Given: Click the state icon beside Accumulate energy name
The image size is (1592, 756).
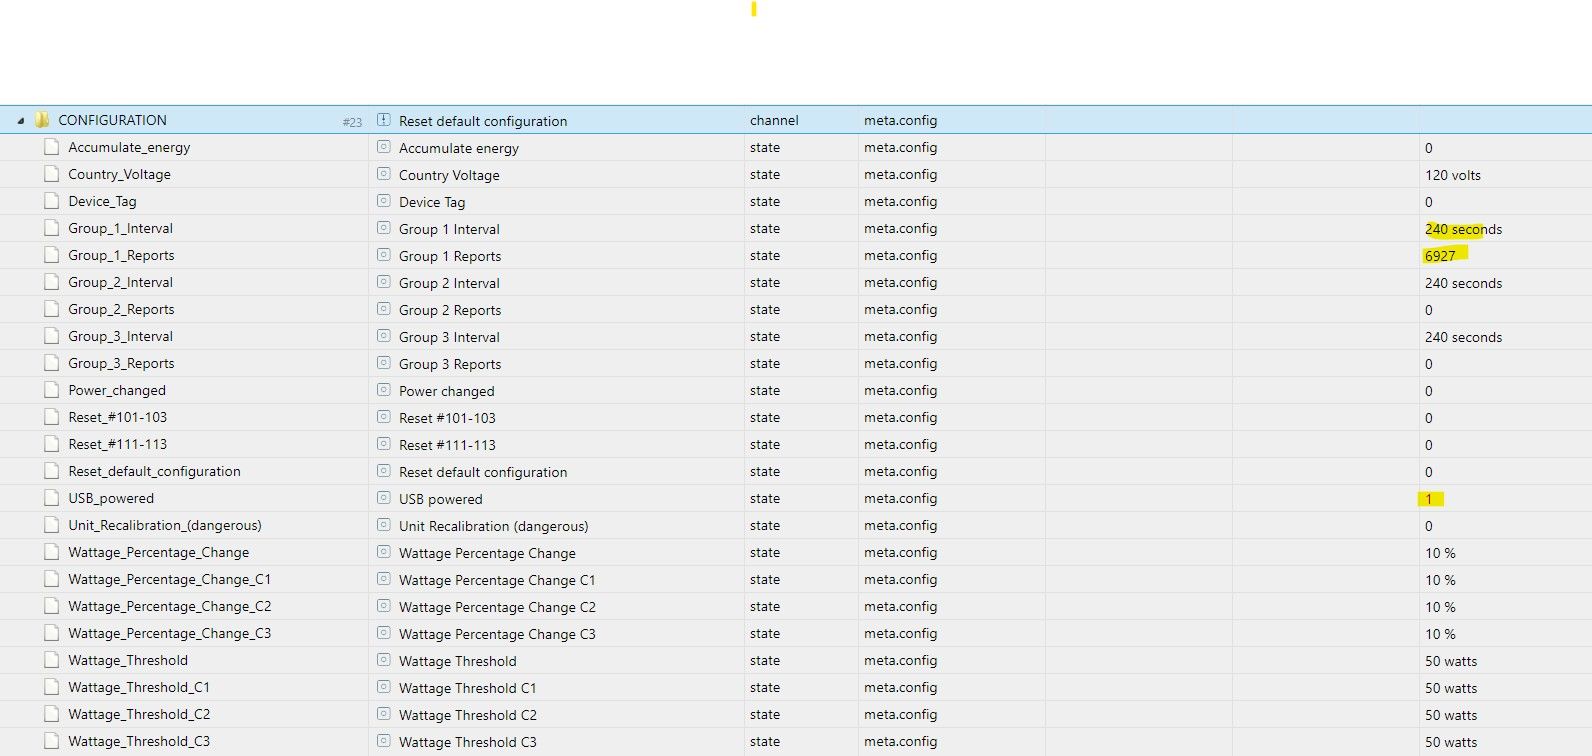Looking at the screenshot, I should 383,147.
